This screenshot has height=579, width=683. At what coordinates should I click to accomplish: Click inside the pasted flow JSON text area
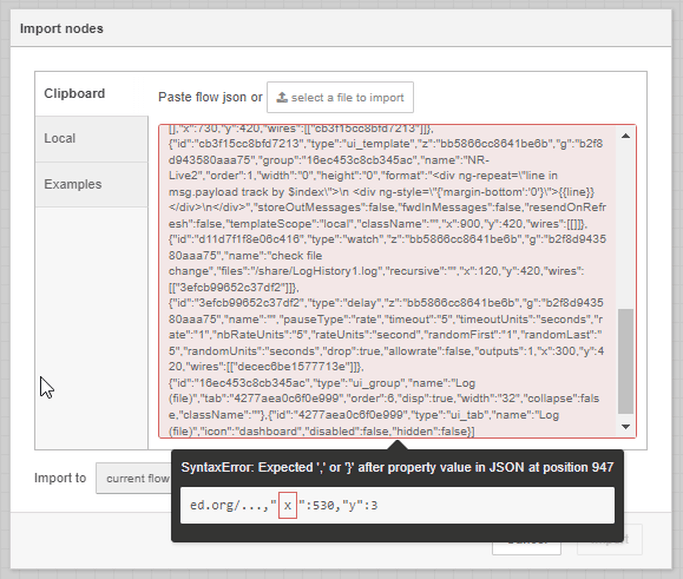[388, 280]
